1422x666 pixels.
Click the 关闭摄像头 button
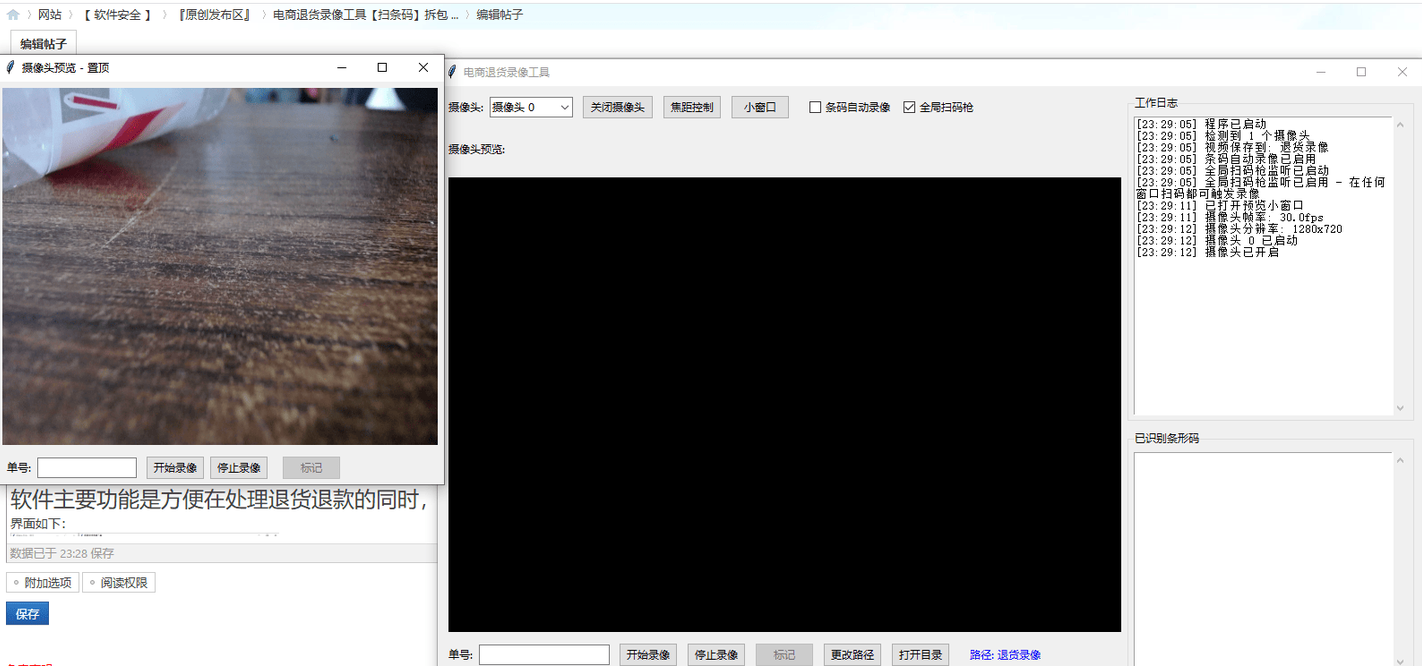[x=618, y=107]
